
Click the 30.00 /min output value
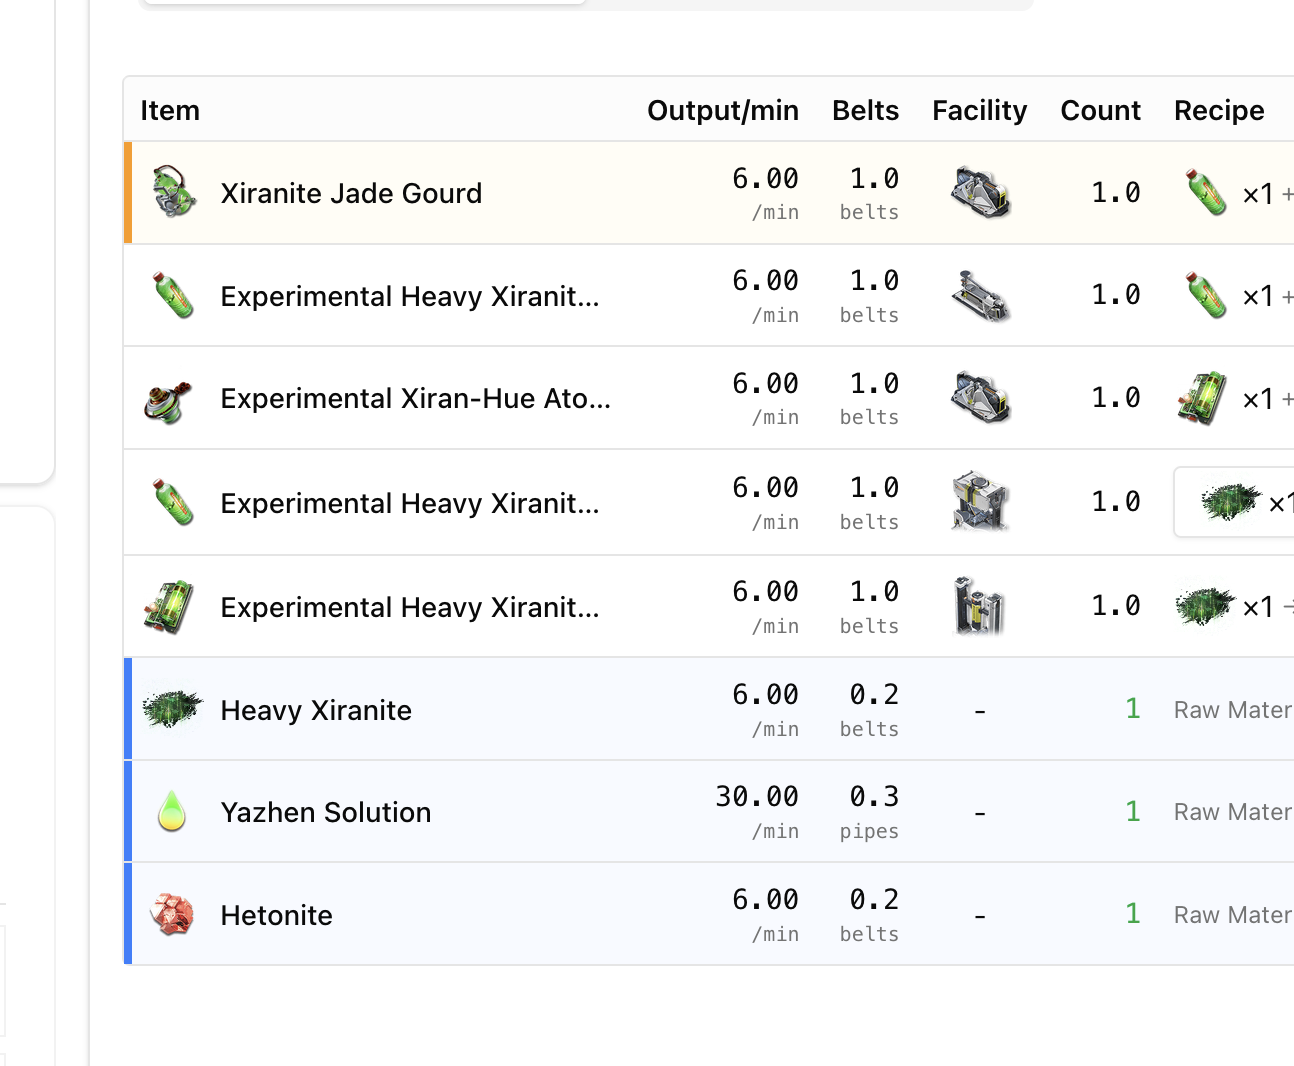click(x=757, y=811)
